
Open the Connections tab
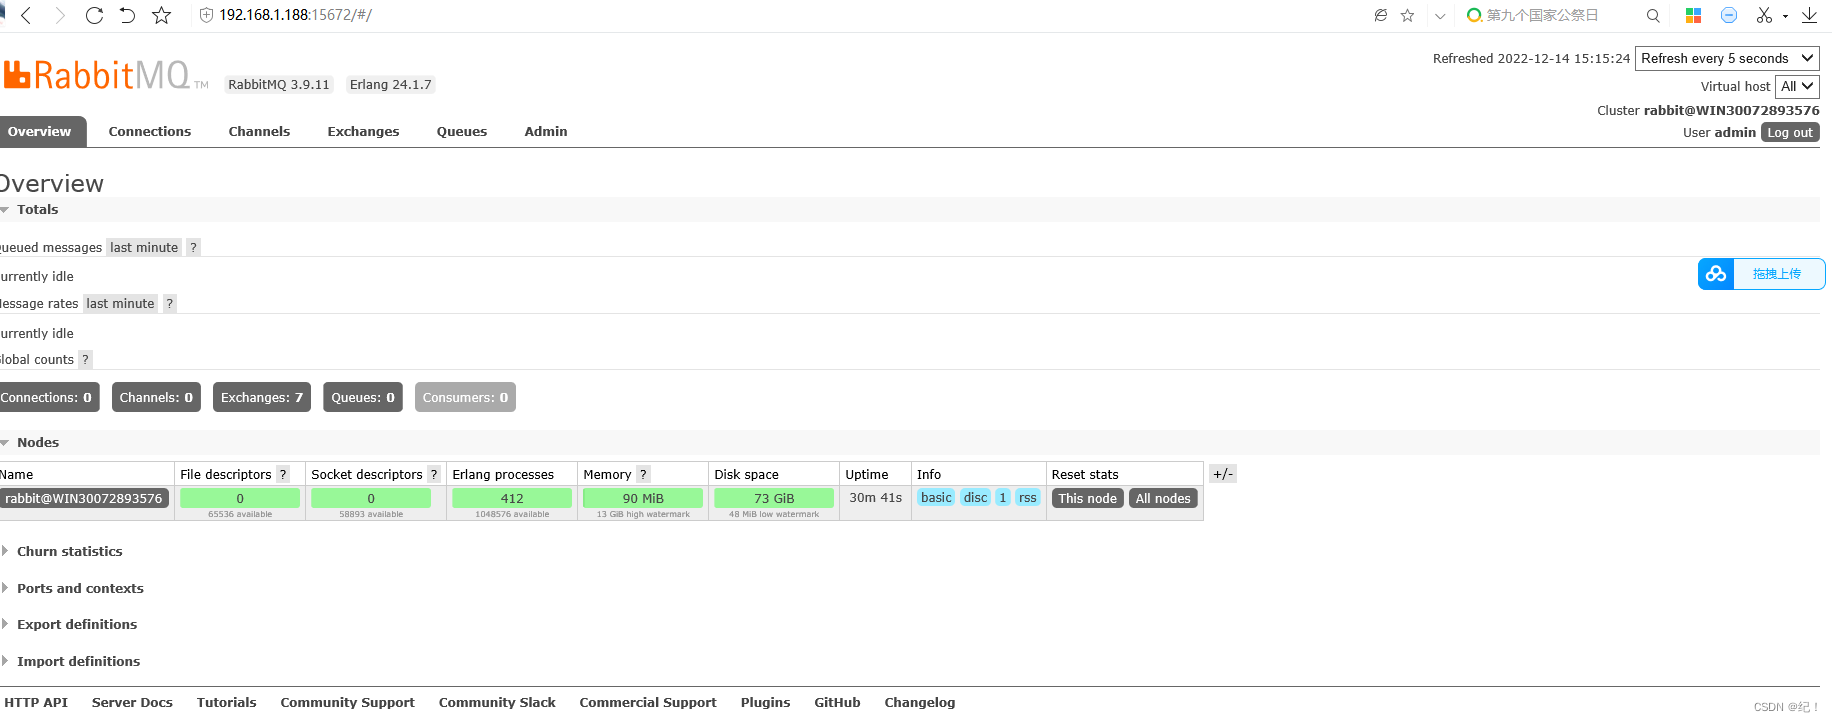tap(150, 131)
